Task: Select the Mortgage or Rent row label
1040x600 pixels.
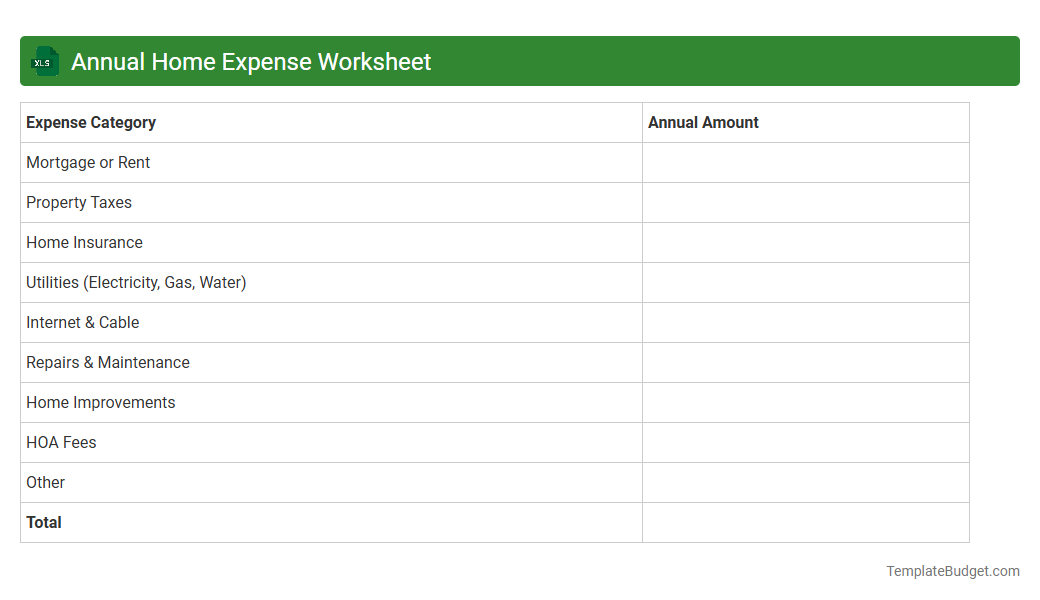Action: [x=88, y=162]
